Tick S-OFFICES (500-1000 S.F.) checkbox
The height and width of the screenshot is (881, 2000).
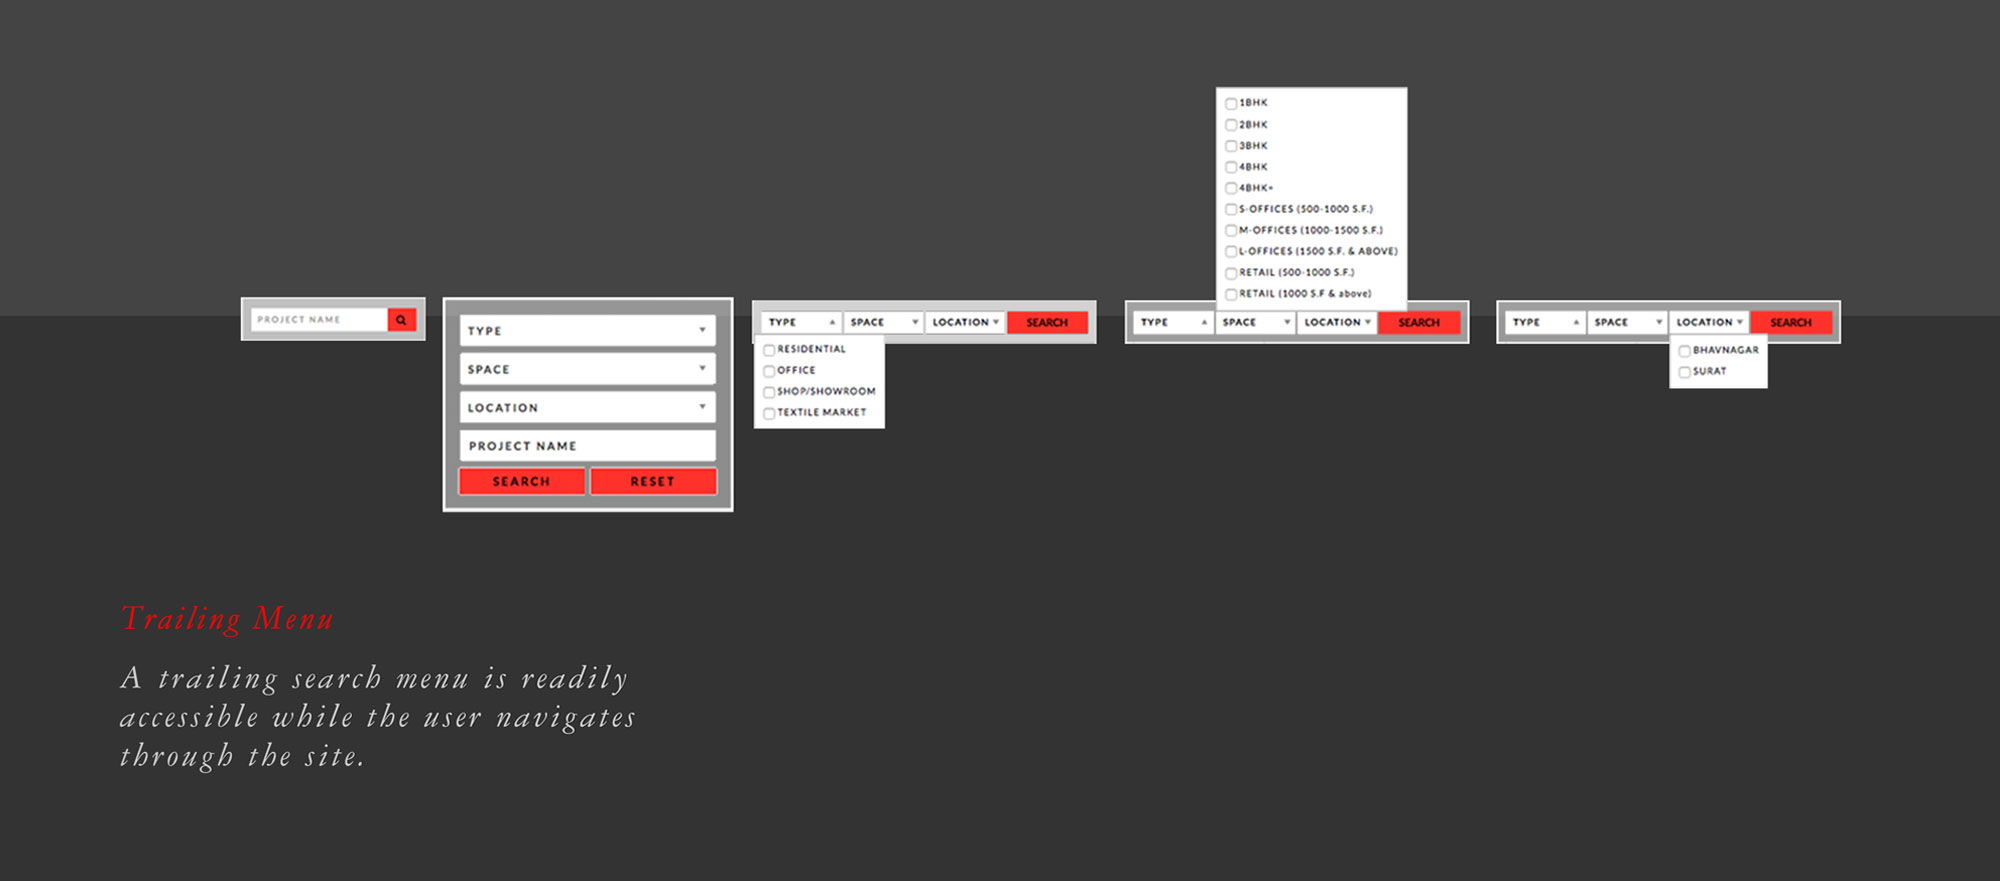click(1231, 209)
